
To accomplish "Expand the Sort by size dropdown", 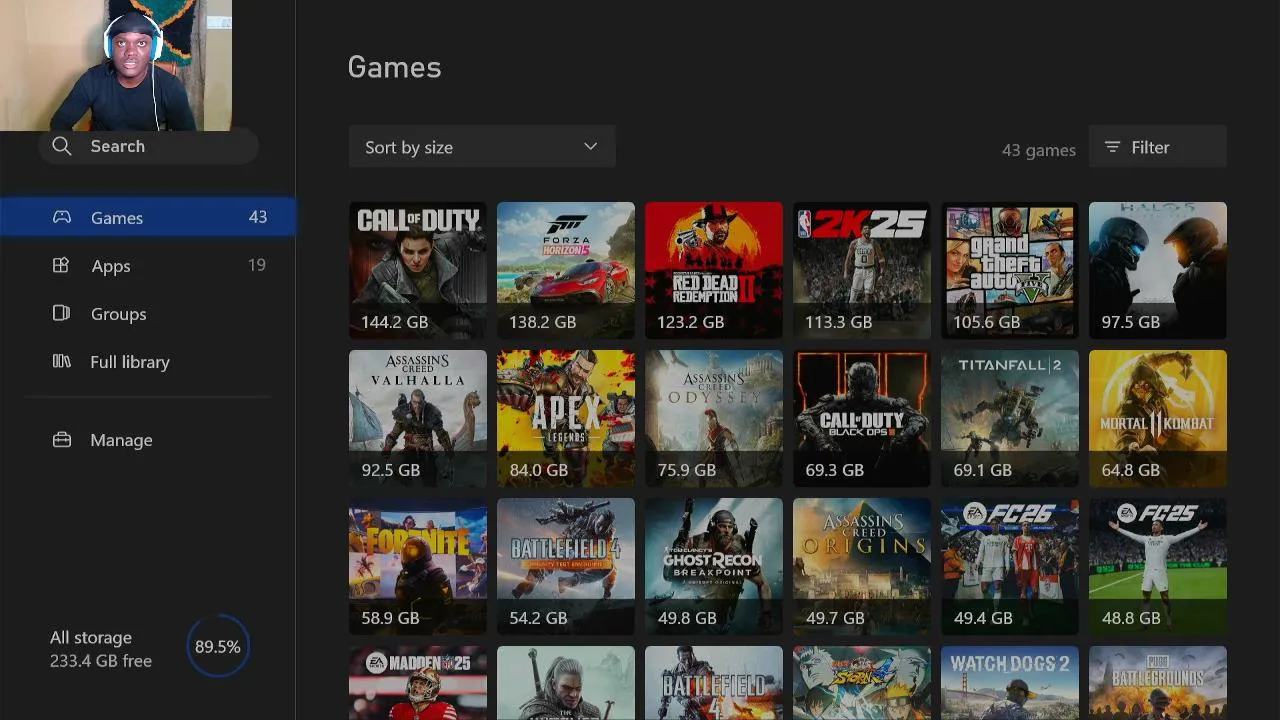I will click(x=482, y=147).
